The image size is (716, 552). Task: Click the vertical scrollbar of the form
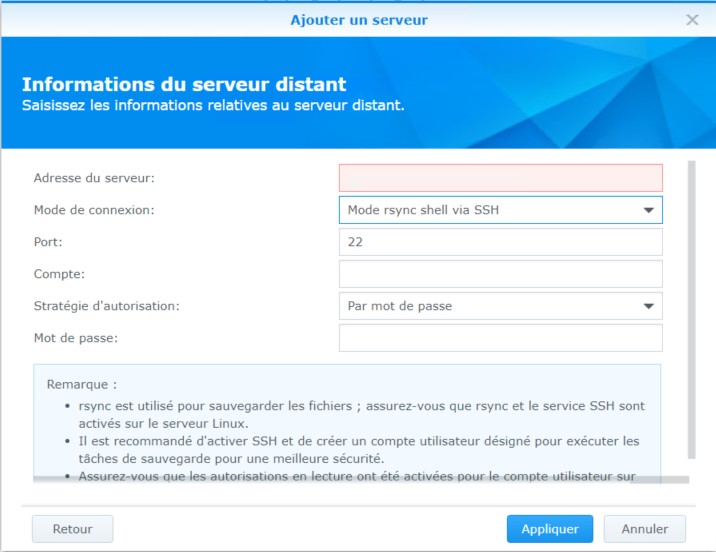point(690,300)
